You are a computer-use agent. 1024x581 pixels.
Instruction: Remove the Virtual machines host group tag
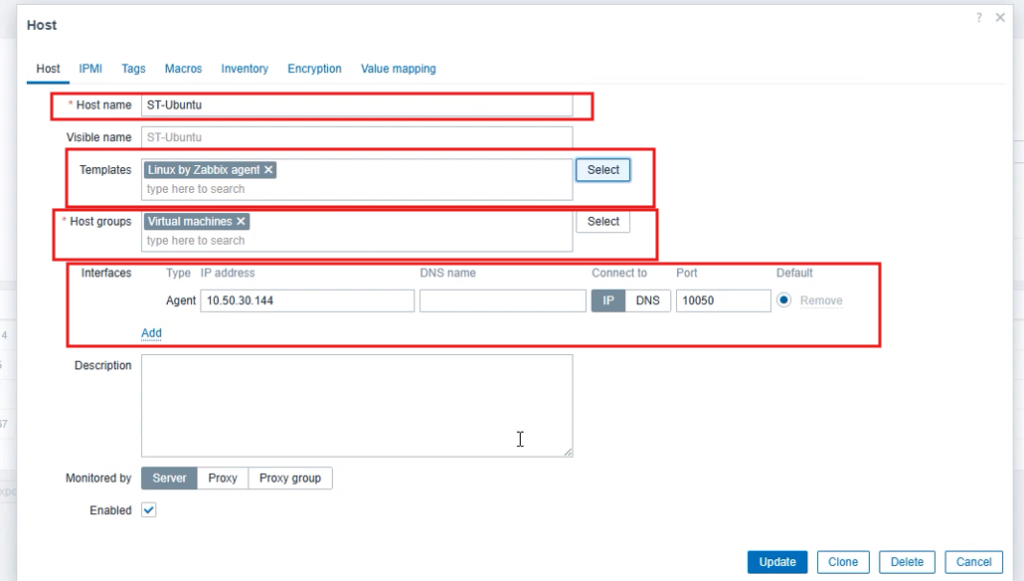[x=241, y=221]
